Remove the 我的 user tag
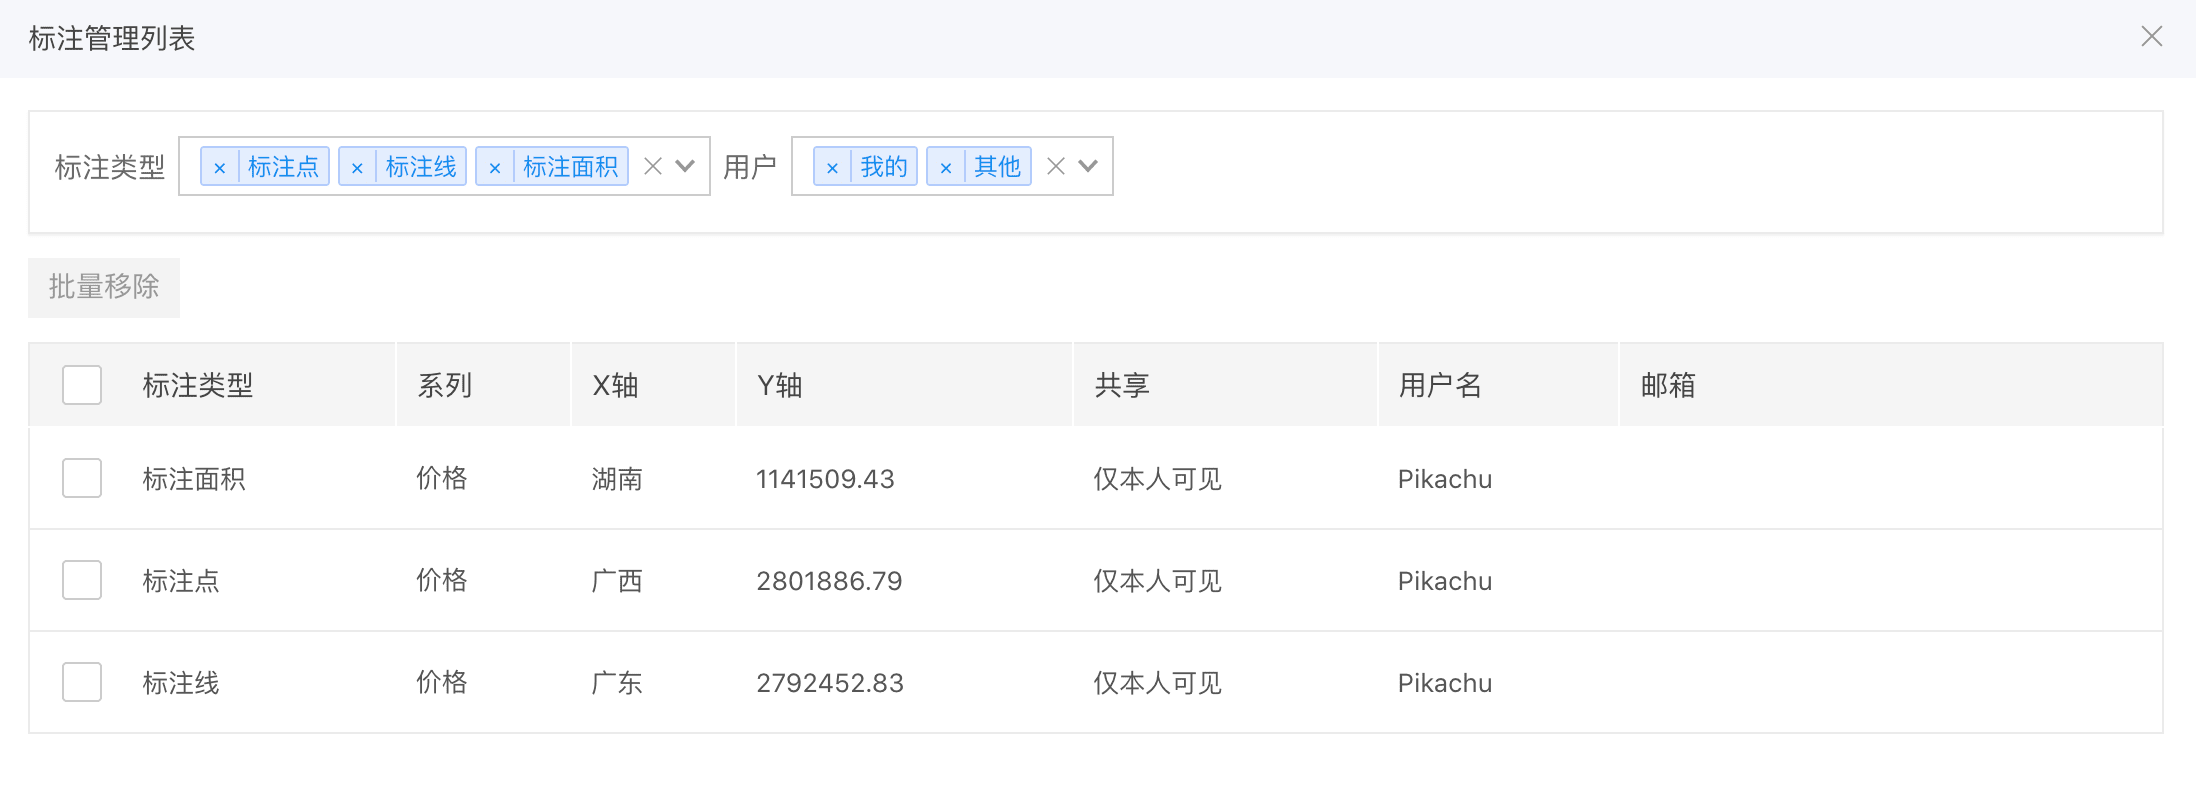 point(832,167)
